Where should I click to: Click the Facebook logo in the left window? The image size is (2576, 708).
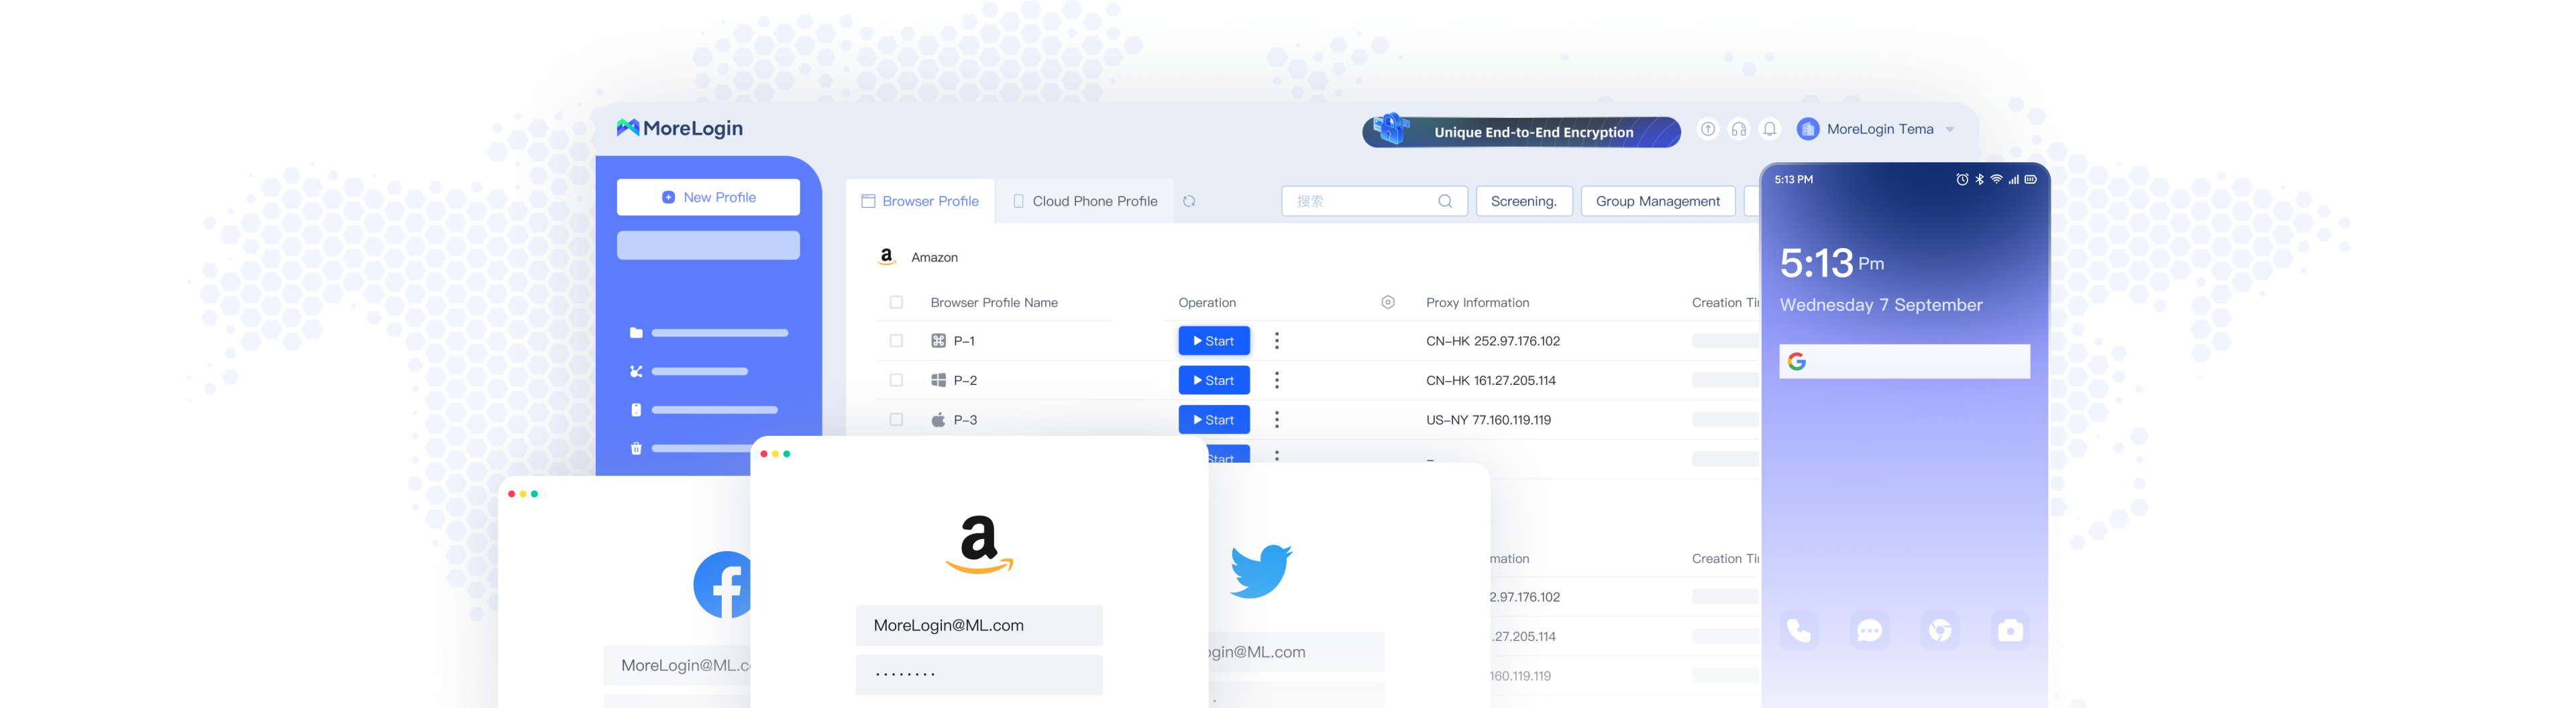coord(722,585)
